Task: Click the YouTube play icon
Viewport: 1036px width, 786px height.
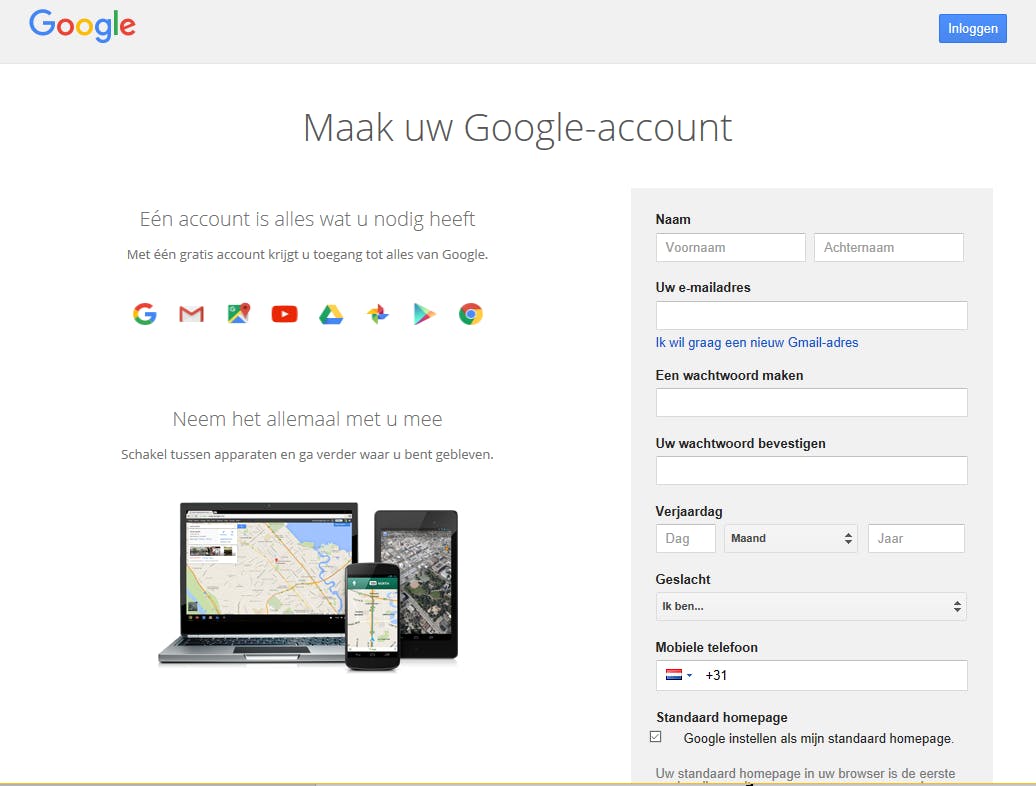Action: [x=285, y=314]
